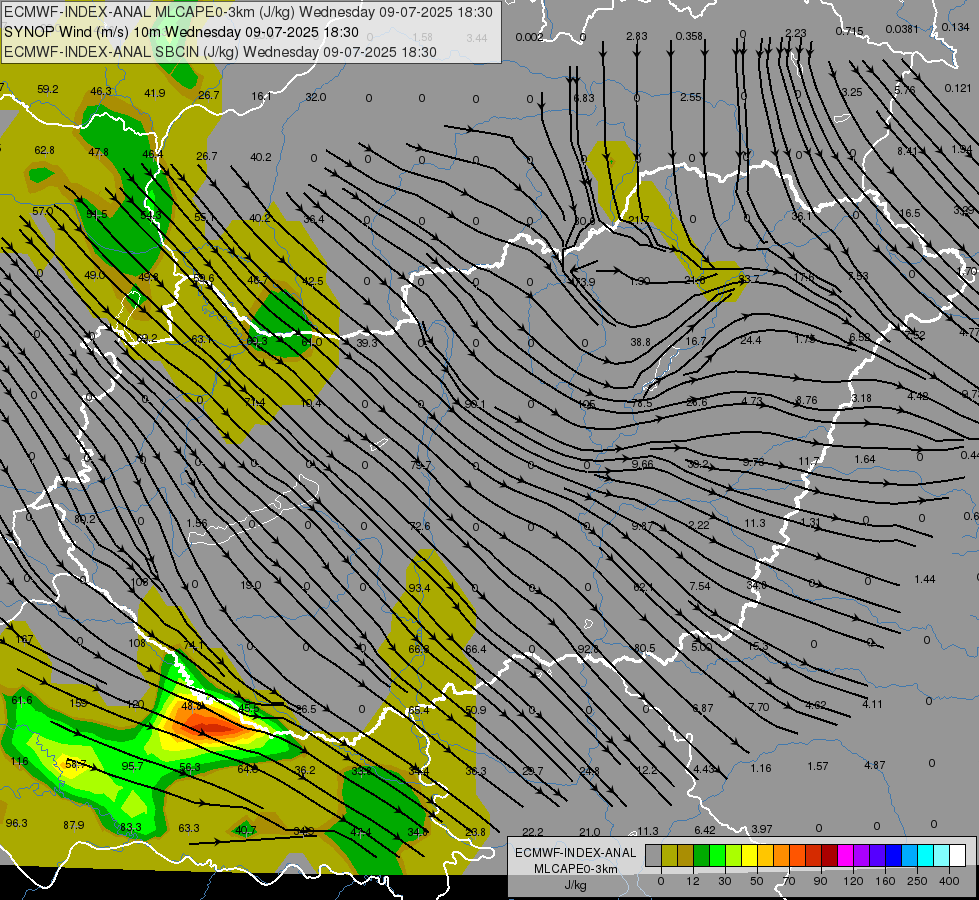Click the grid value 159

78,703
